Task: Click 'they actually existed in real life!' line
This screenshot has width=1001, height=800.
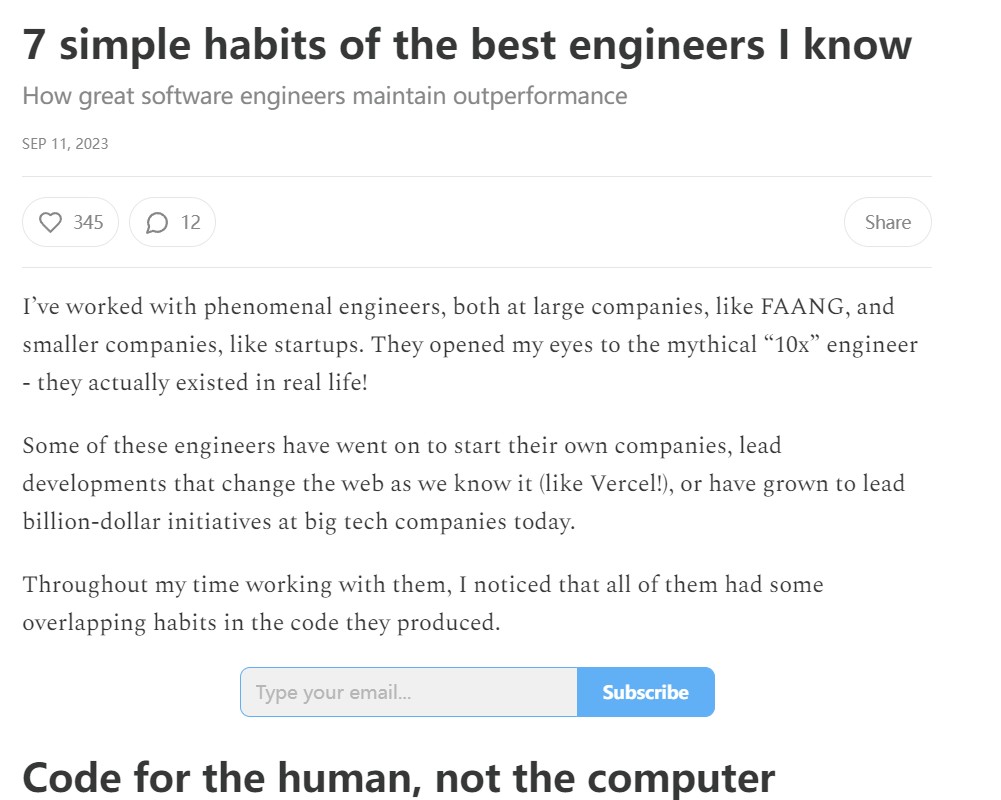Action: (x=202, y=382)
